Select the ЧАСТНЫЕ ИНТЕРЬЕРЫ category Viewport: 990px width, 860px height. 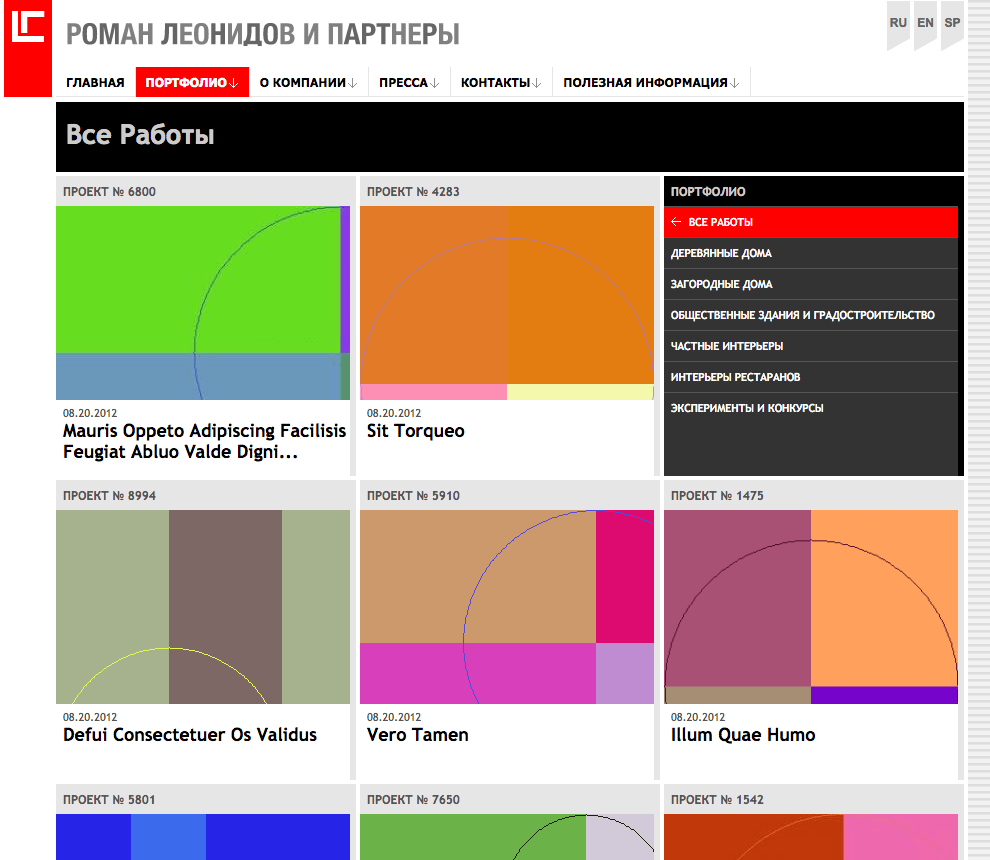(811, 346)
